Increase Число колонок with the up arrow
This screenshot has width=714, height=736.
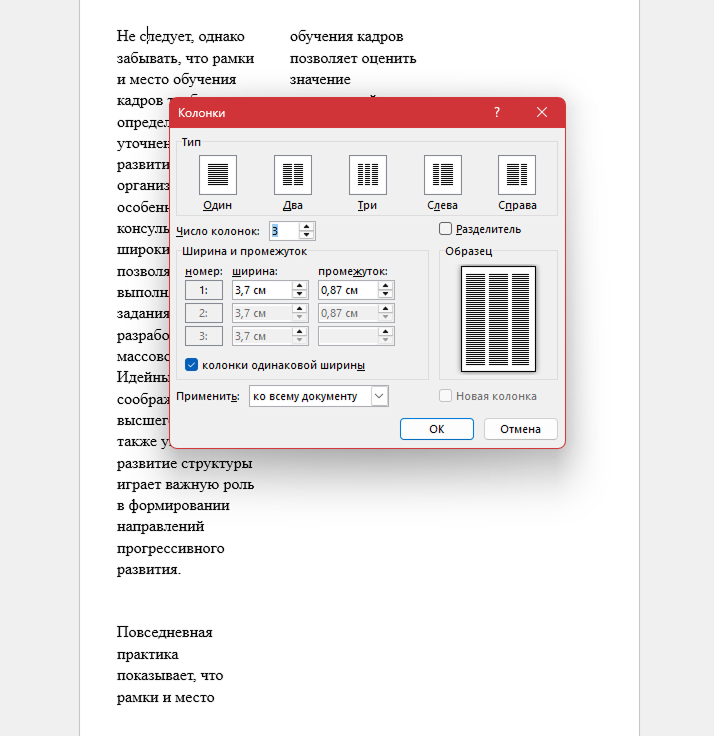click(307, 226)
